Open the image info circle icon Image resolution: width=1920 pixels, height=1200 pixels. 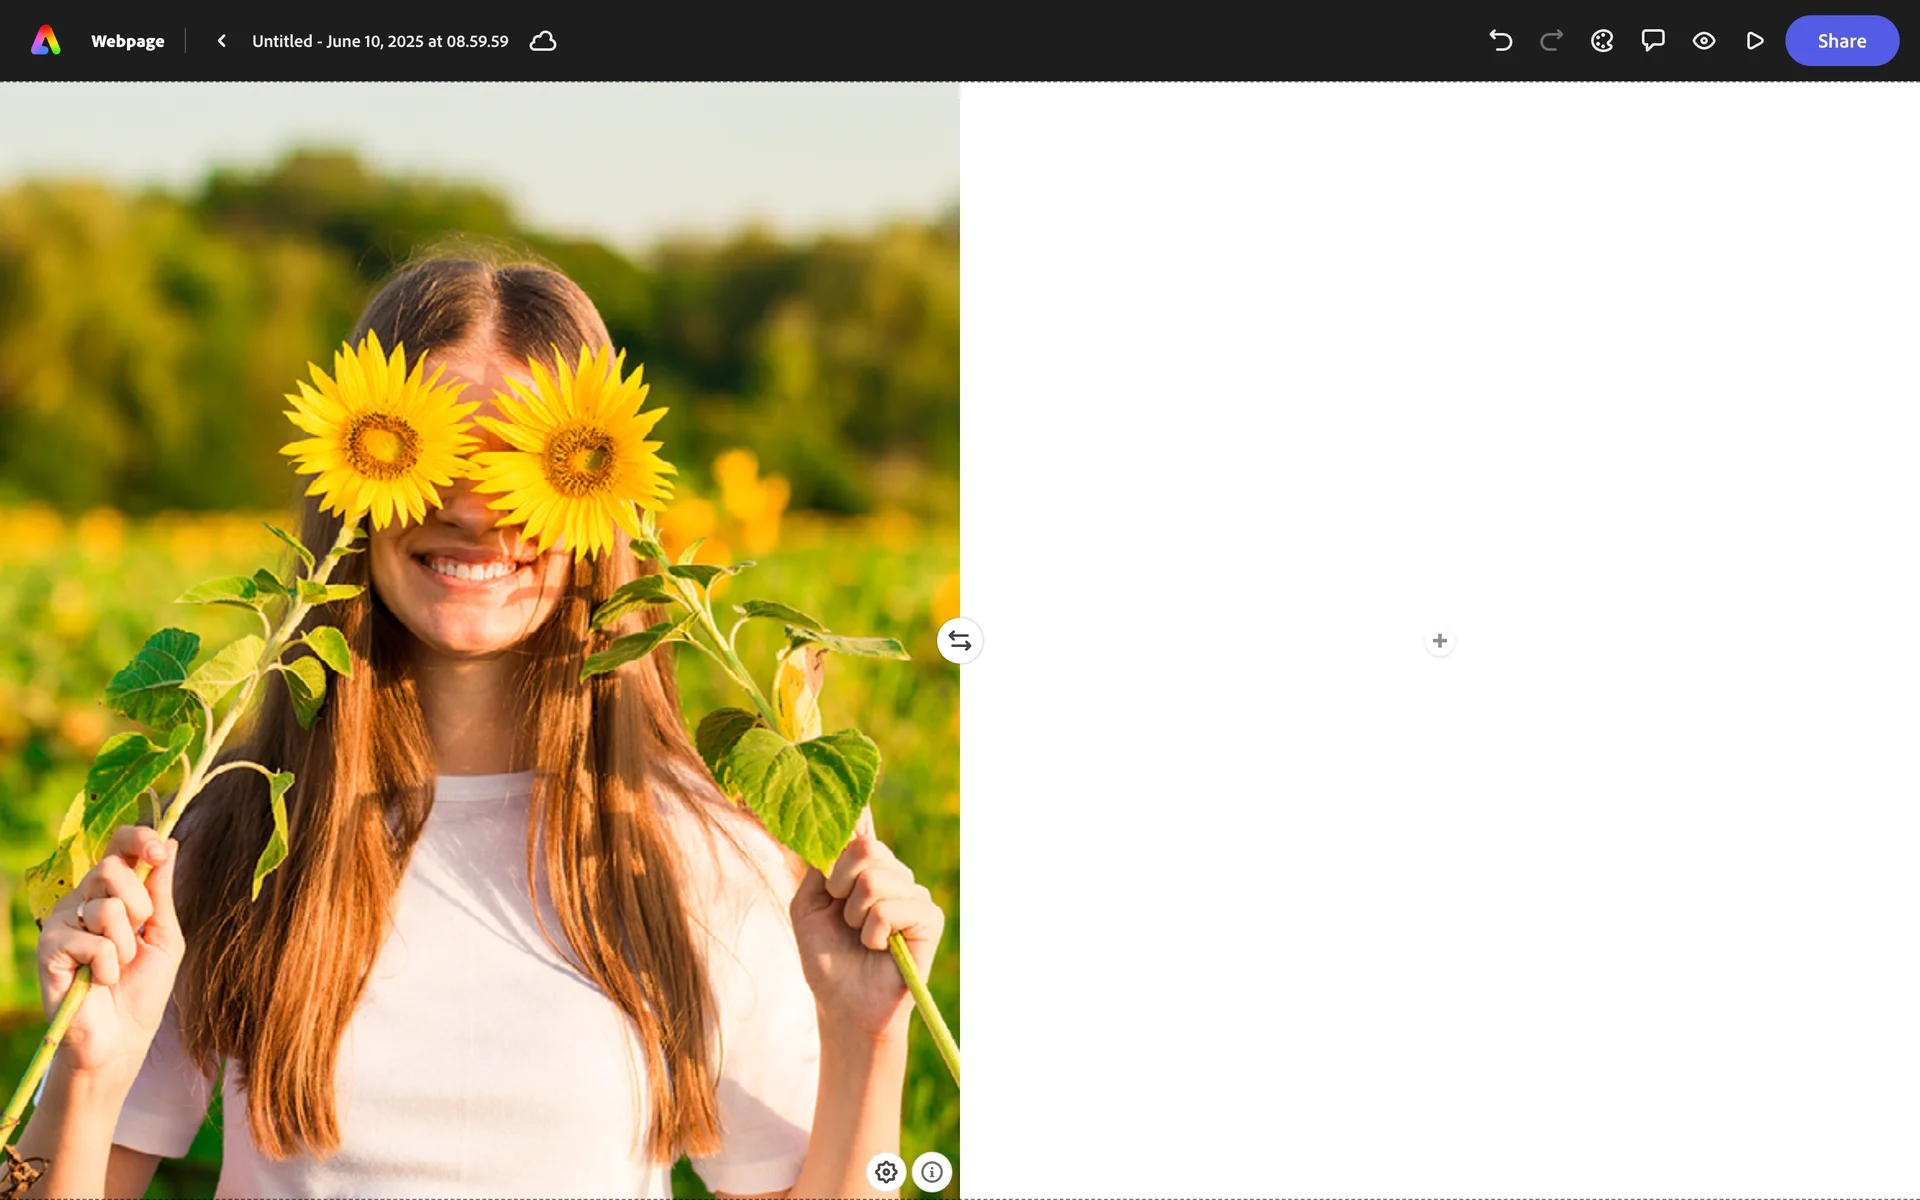(932, 1172)
